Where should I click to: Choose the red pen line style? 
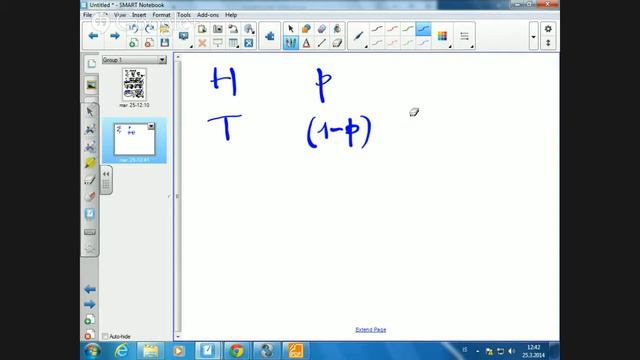pos(392,29)
